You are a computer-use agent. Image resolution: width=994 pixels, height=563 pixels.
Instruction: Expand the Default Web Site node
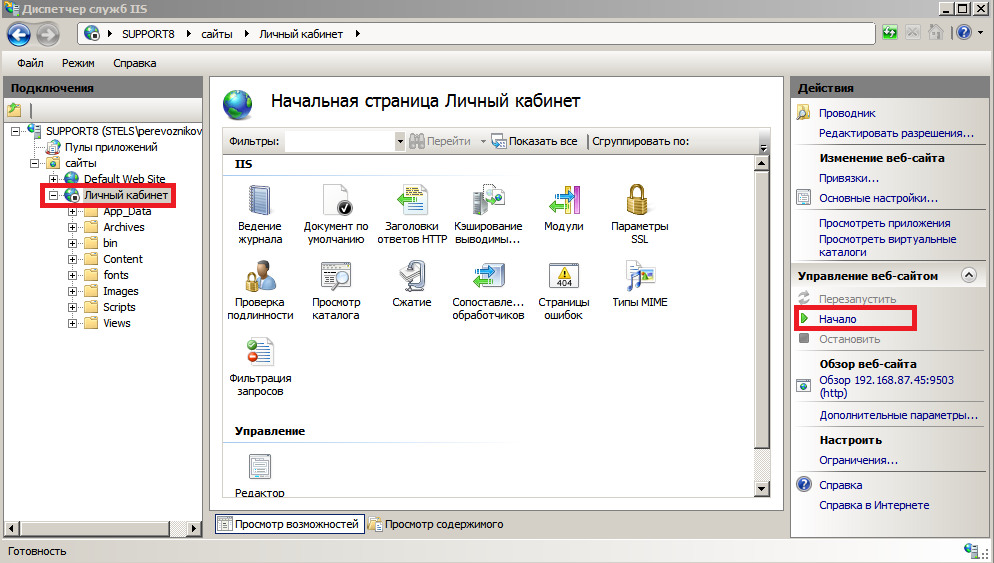(x=53, y=179)
